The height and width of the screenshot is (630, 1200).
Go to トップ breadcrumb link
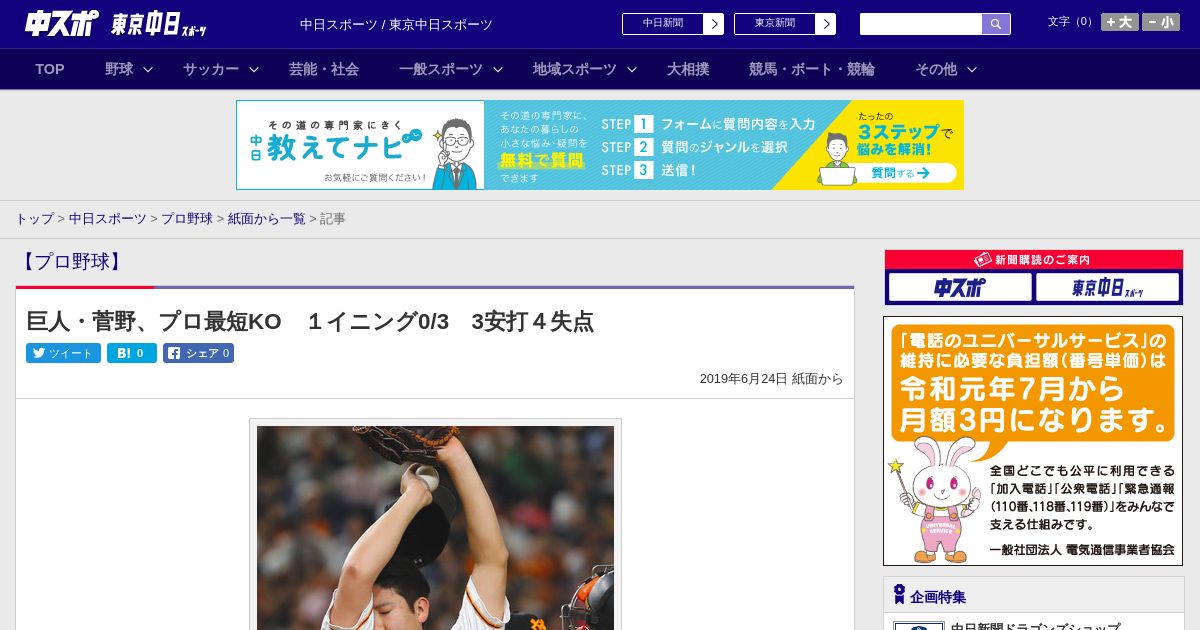pyautogui.click(x=34, y=218)
